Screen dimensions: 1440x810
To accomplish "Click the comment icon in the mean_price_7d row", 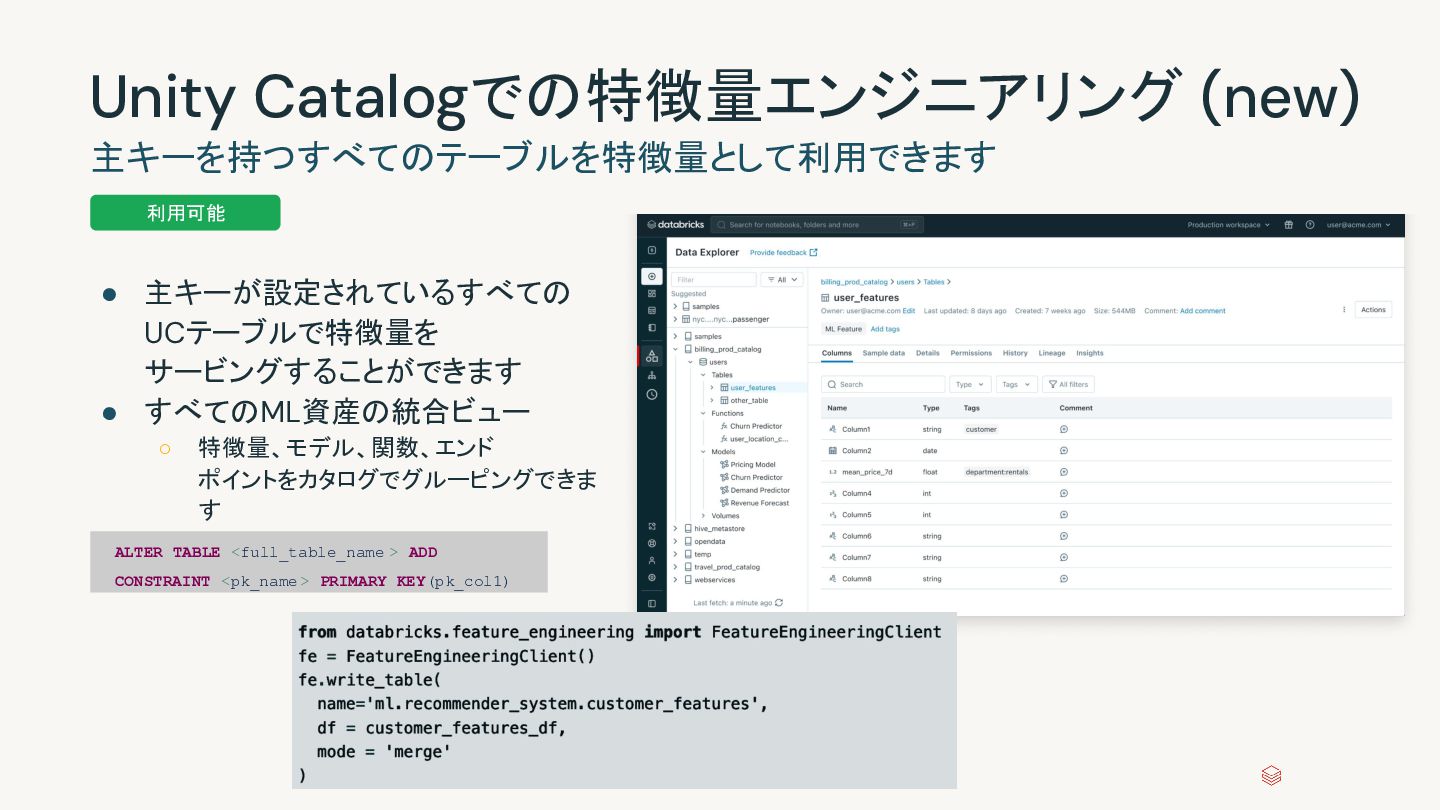I will click(x=1064, y=472).
